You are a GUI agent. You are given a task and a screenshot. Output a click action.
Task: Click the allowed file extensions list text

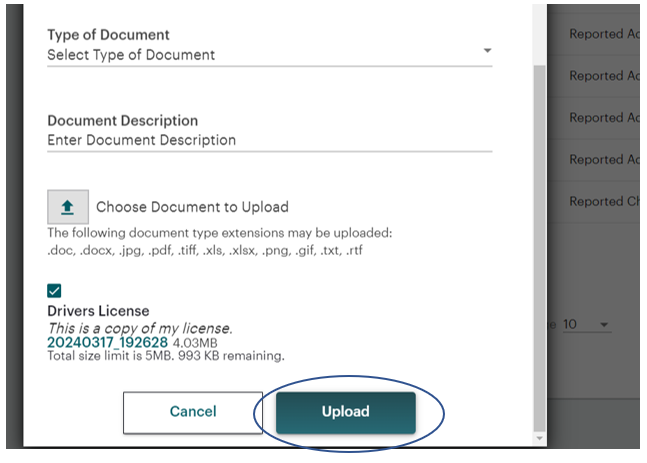tap(205, 250)
